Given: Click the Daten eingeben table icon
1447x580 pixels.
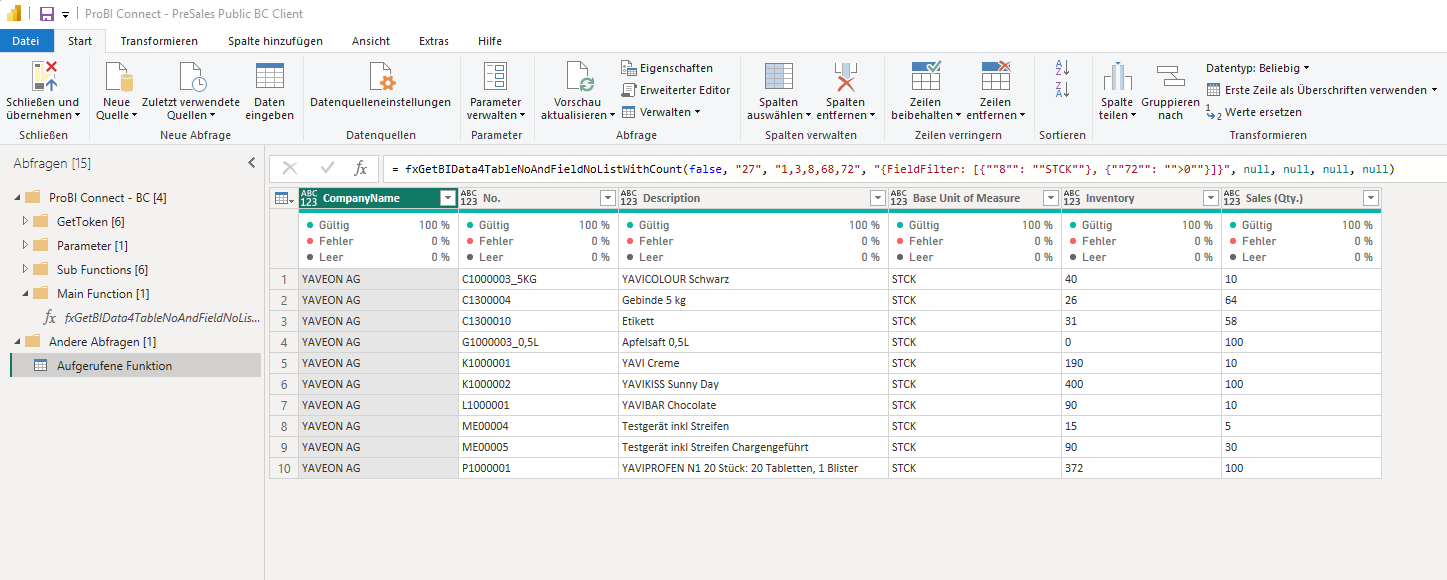Looking at the screenshot, I should (x=270, y=77).
